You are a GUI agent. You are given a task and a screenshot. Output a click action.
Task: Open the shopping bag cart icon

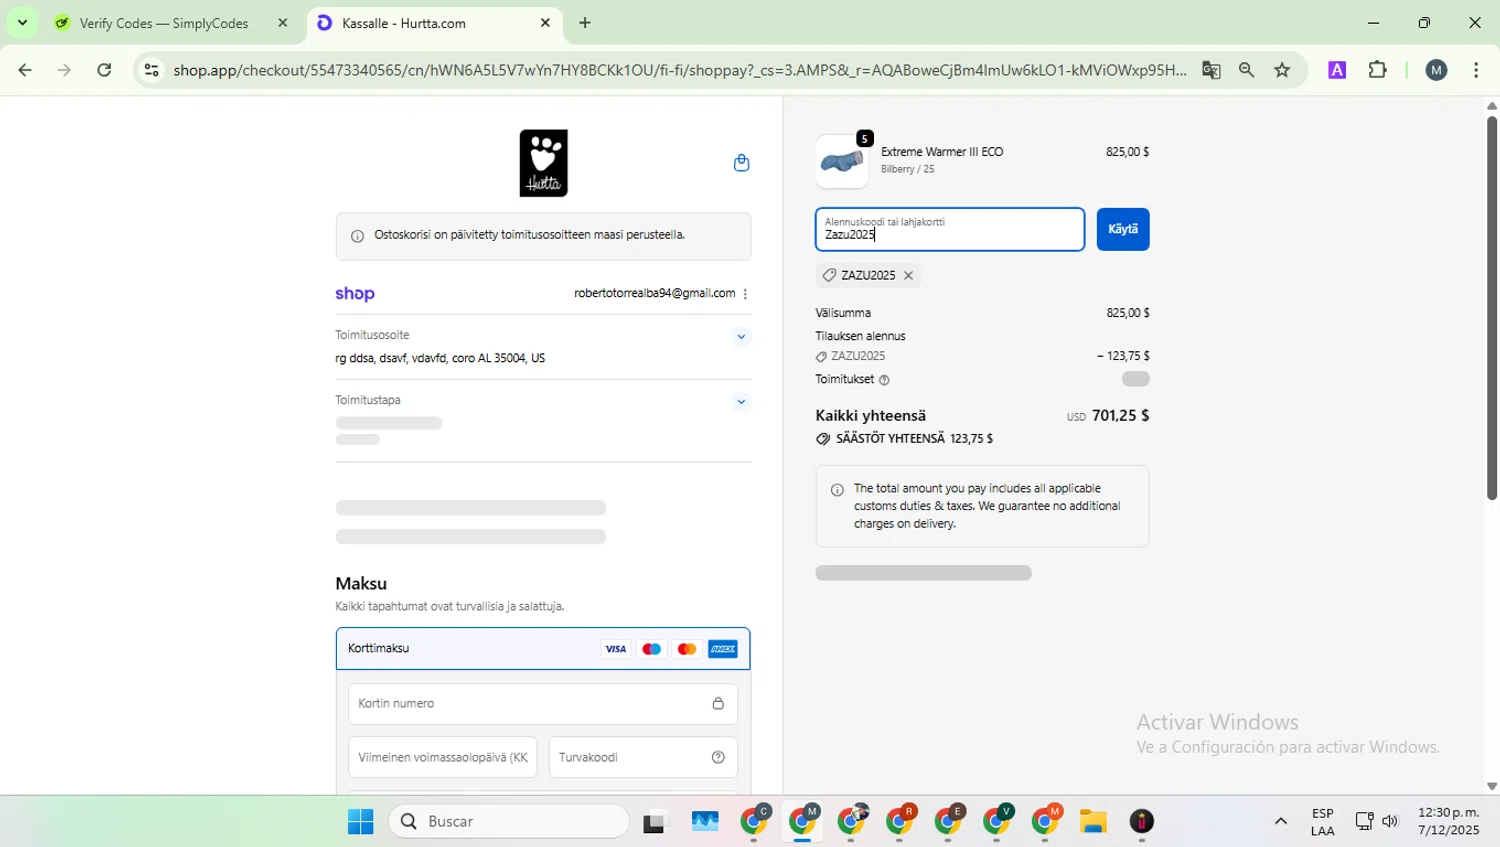click(741, 163)
